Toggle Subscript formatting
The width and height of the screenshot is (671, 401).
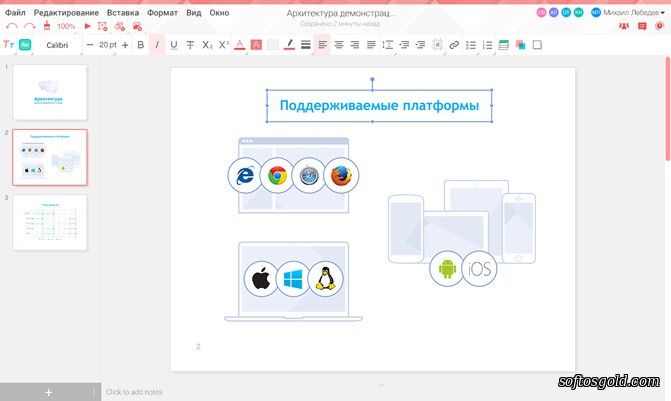click(x=207, y=45)
